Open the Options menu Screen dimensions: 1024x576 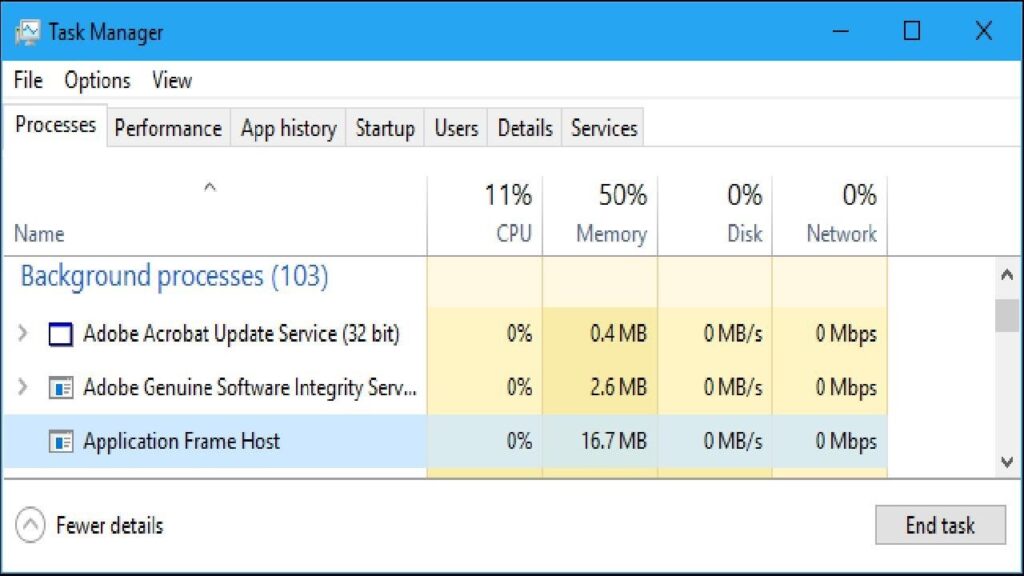tap(96, 80)
